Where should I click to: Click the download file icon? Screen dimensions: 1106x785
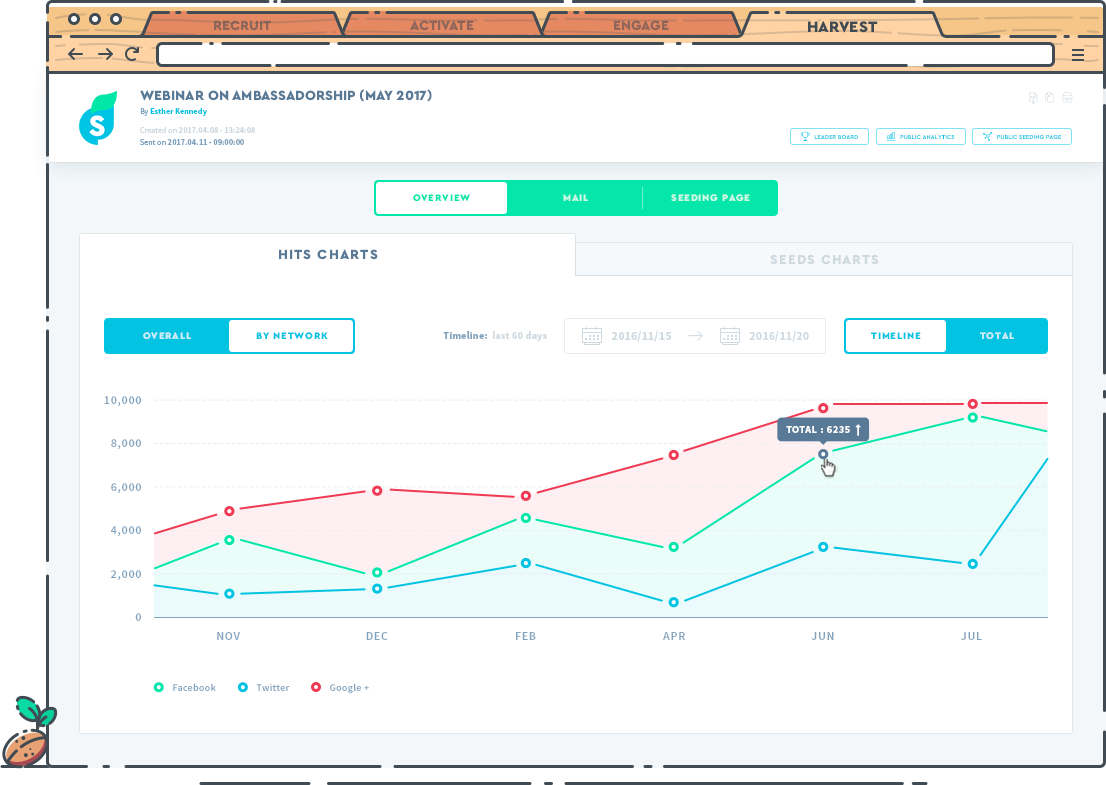[x=1033, y=98]
